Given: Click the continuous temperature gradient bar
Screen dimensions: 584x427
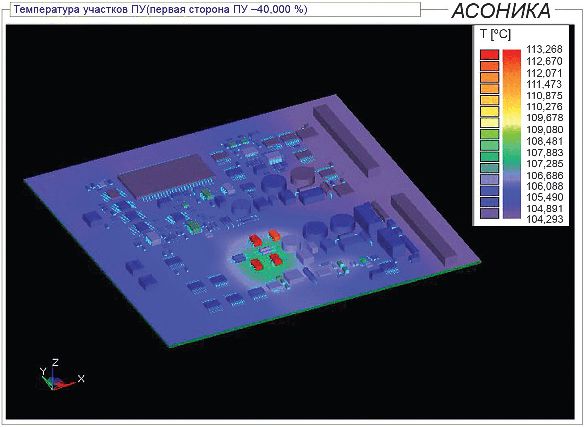Looking at the screenshot, I should coord(512,134).
